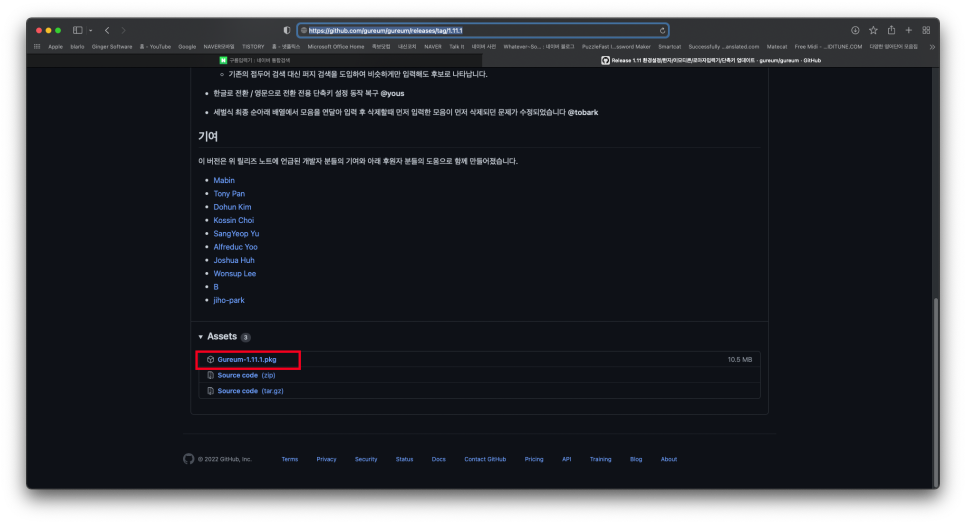Open the favorites grid icon in bookmarks bar

(x=37, y=47)
